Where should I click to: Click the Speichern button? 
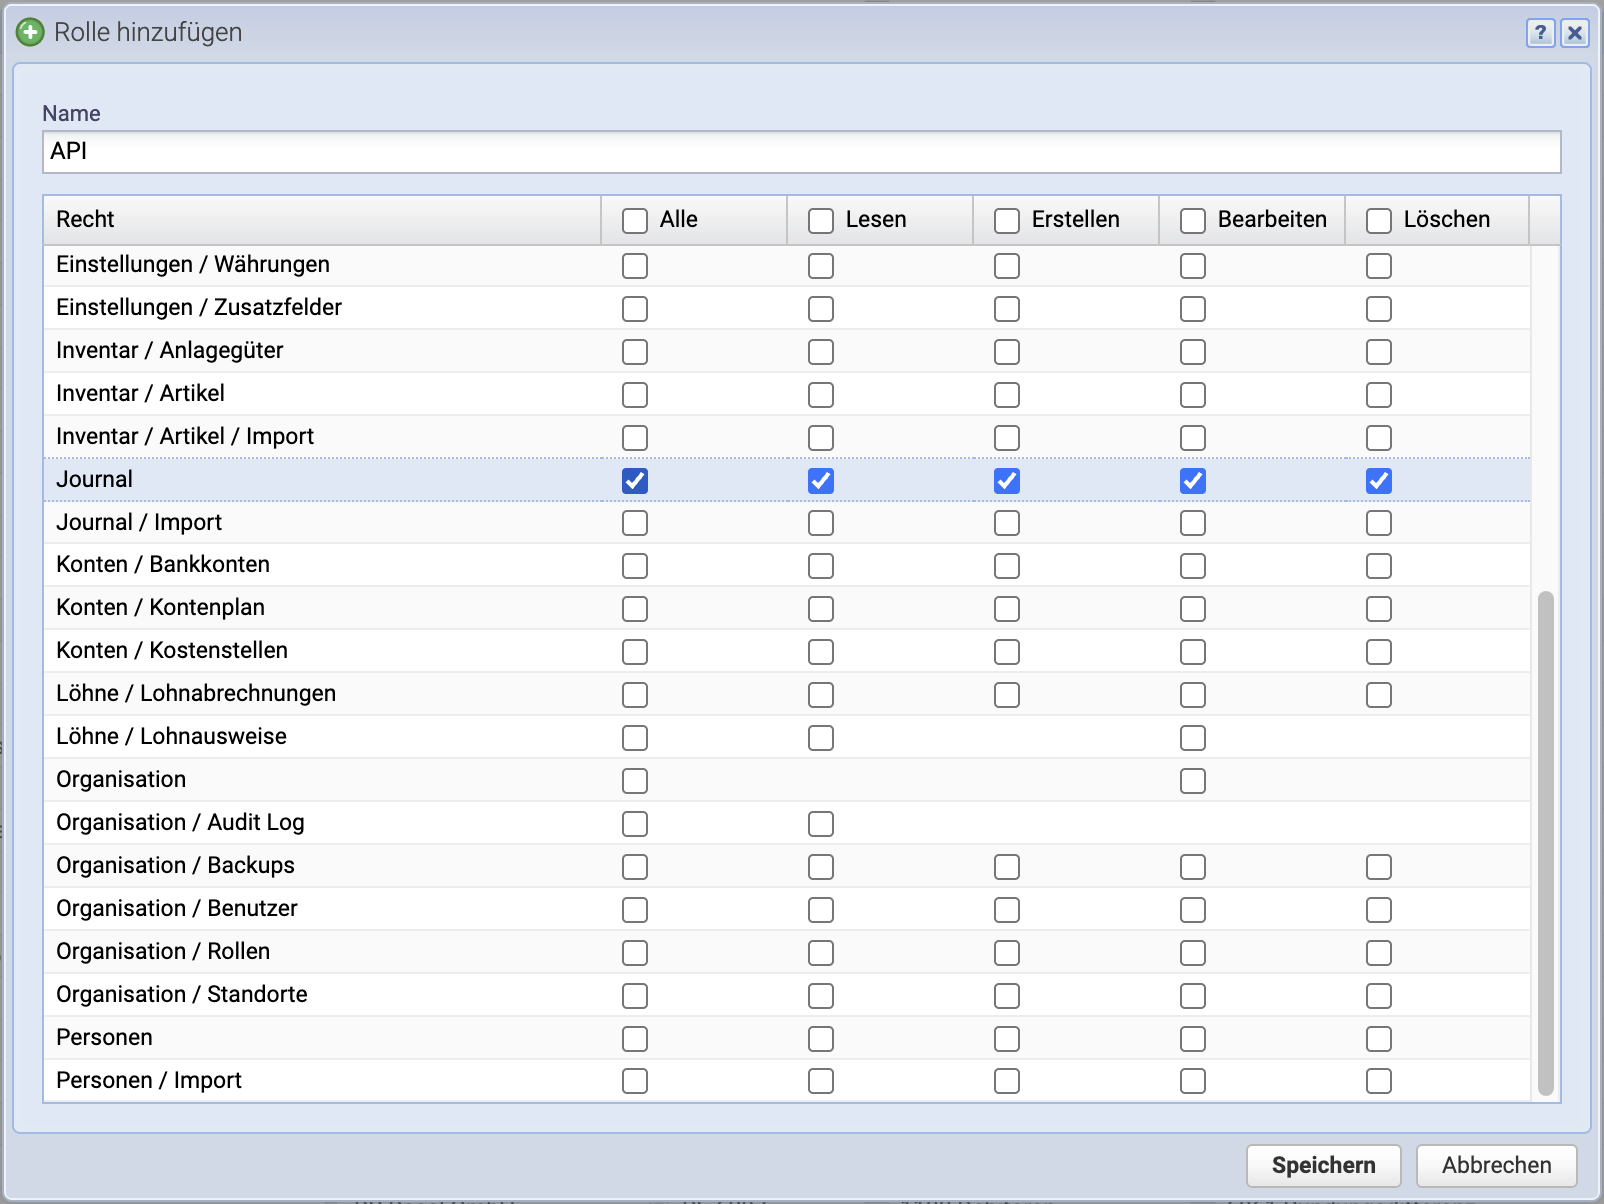click(x=1323, y=1165)
